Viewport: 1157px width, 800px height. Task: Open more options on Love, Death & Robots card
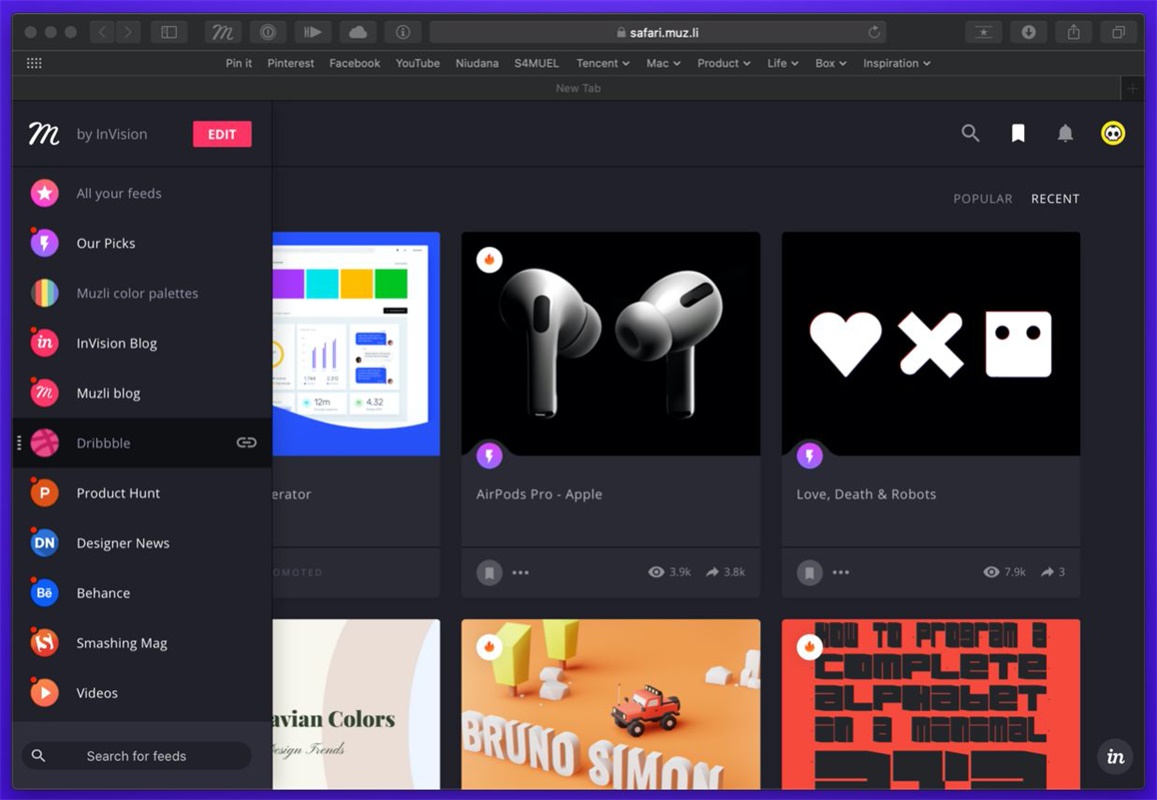pyautogui.click(x=840, y=573)
